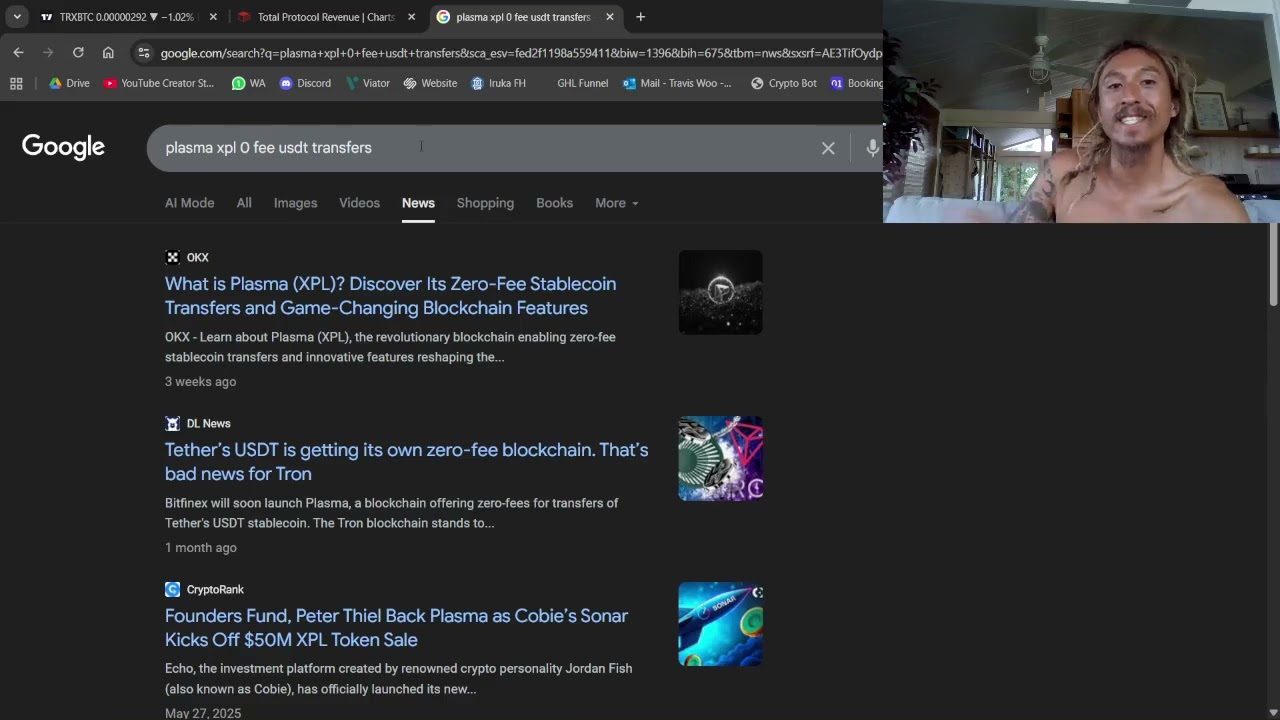View site information icon in address bar

pos(144,53)
